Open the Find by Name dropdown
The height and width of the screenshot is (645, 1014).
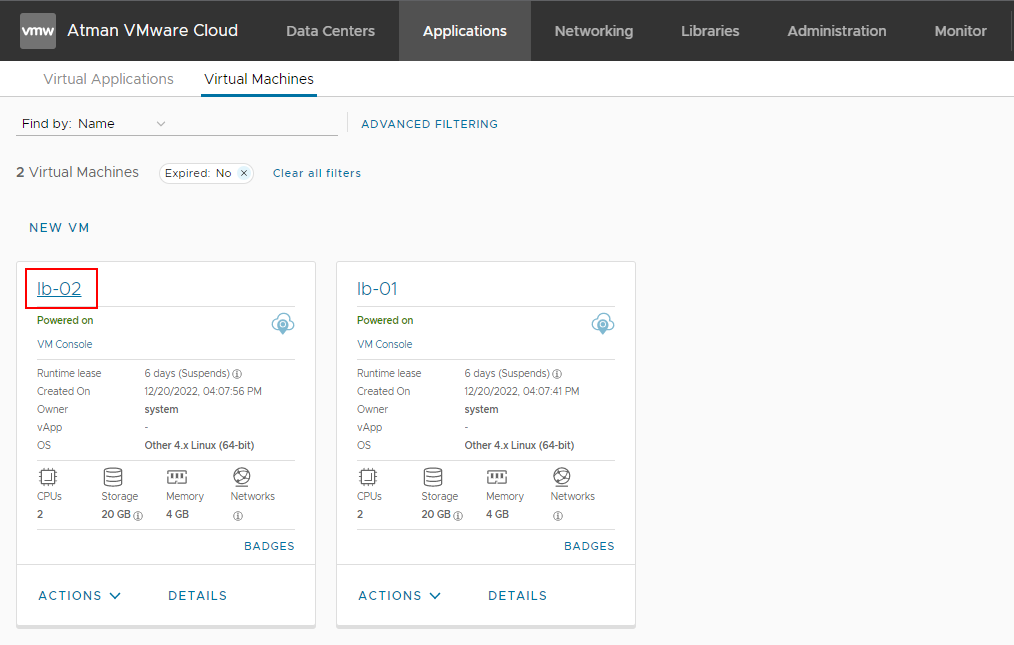click(x=123, y=124)
